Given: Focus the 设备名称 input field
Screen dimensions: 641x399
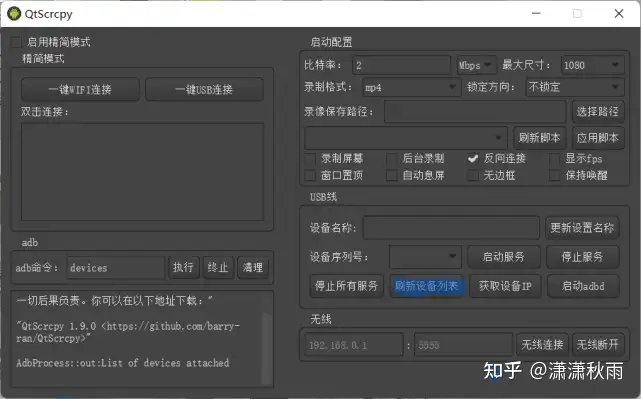Looking at the screenshot, I should [x=451, y=228].
